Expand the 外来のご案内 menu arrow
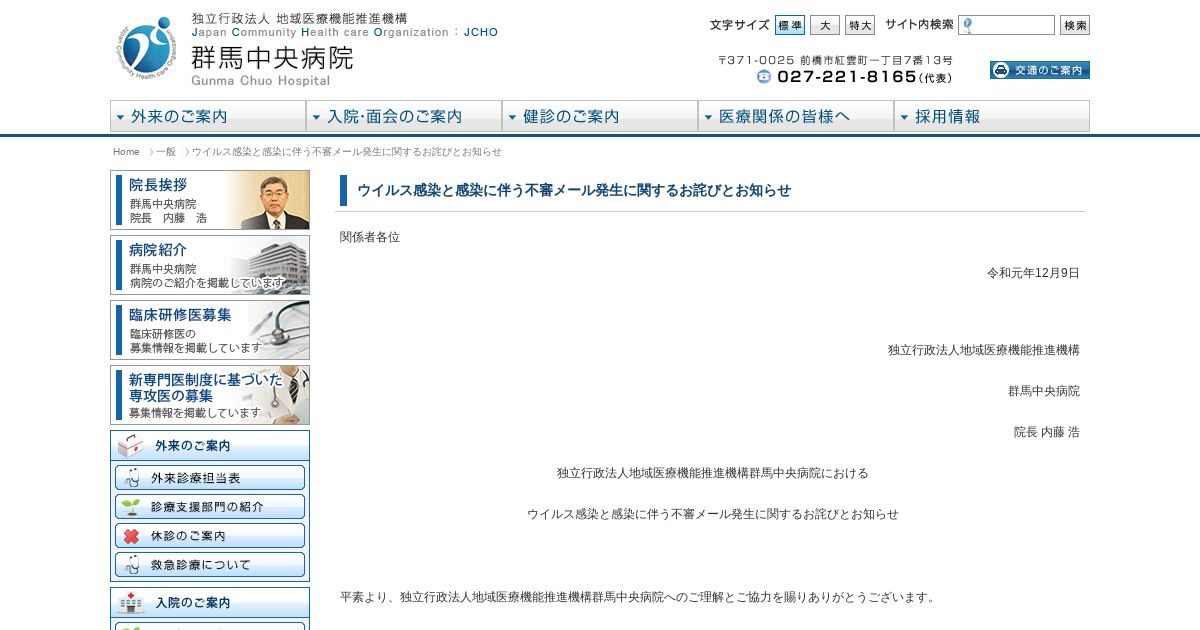Viewport: 1200px width, 630px height. tap(120, 117)
